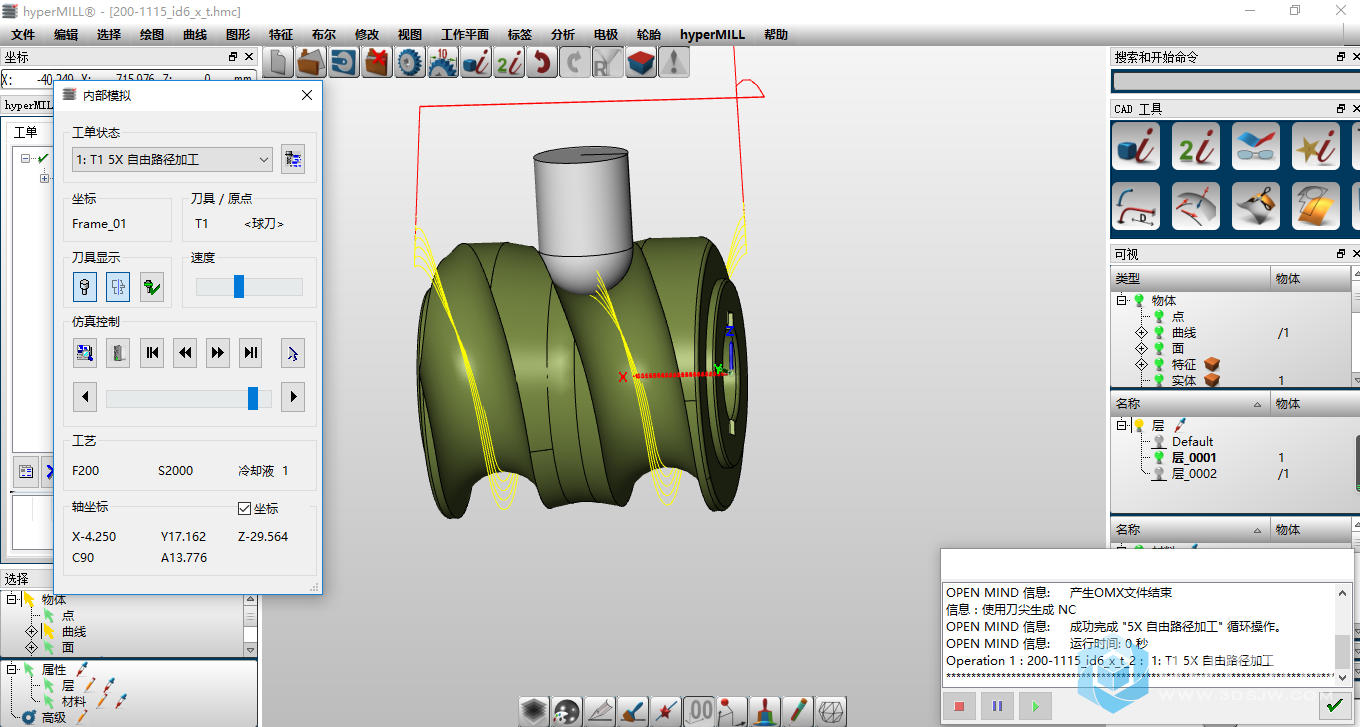The width and height of the screenshot is (1360, 727).
Task: Open the hyperMILL menu
Action: 713,34
